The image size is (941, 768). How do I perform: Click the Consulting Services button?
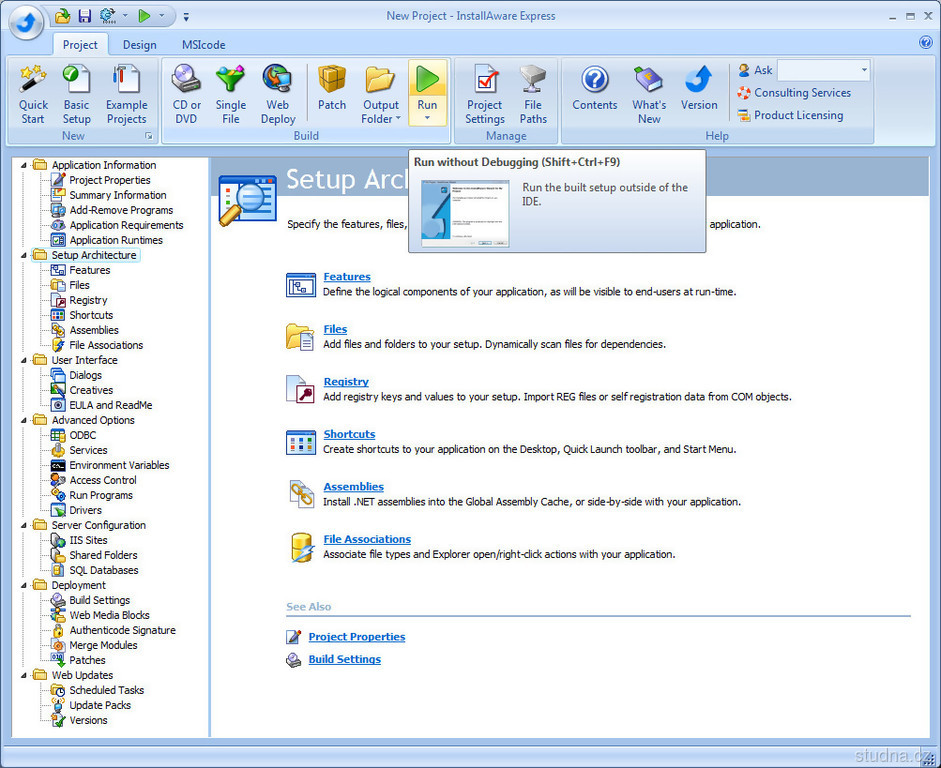(x=802, y=93)
